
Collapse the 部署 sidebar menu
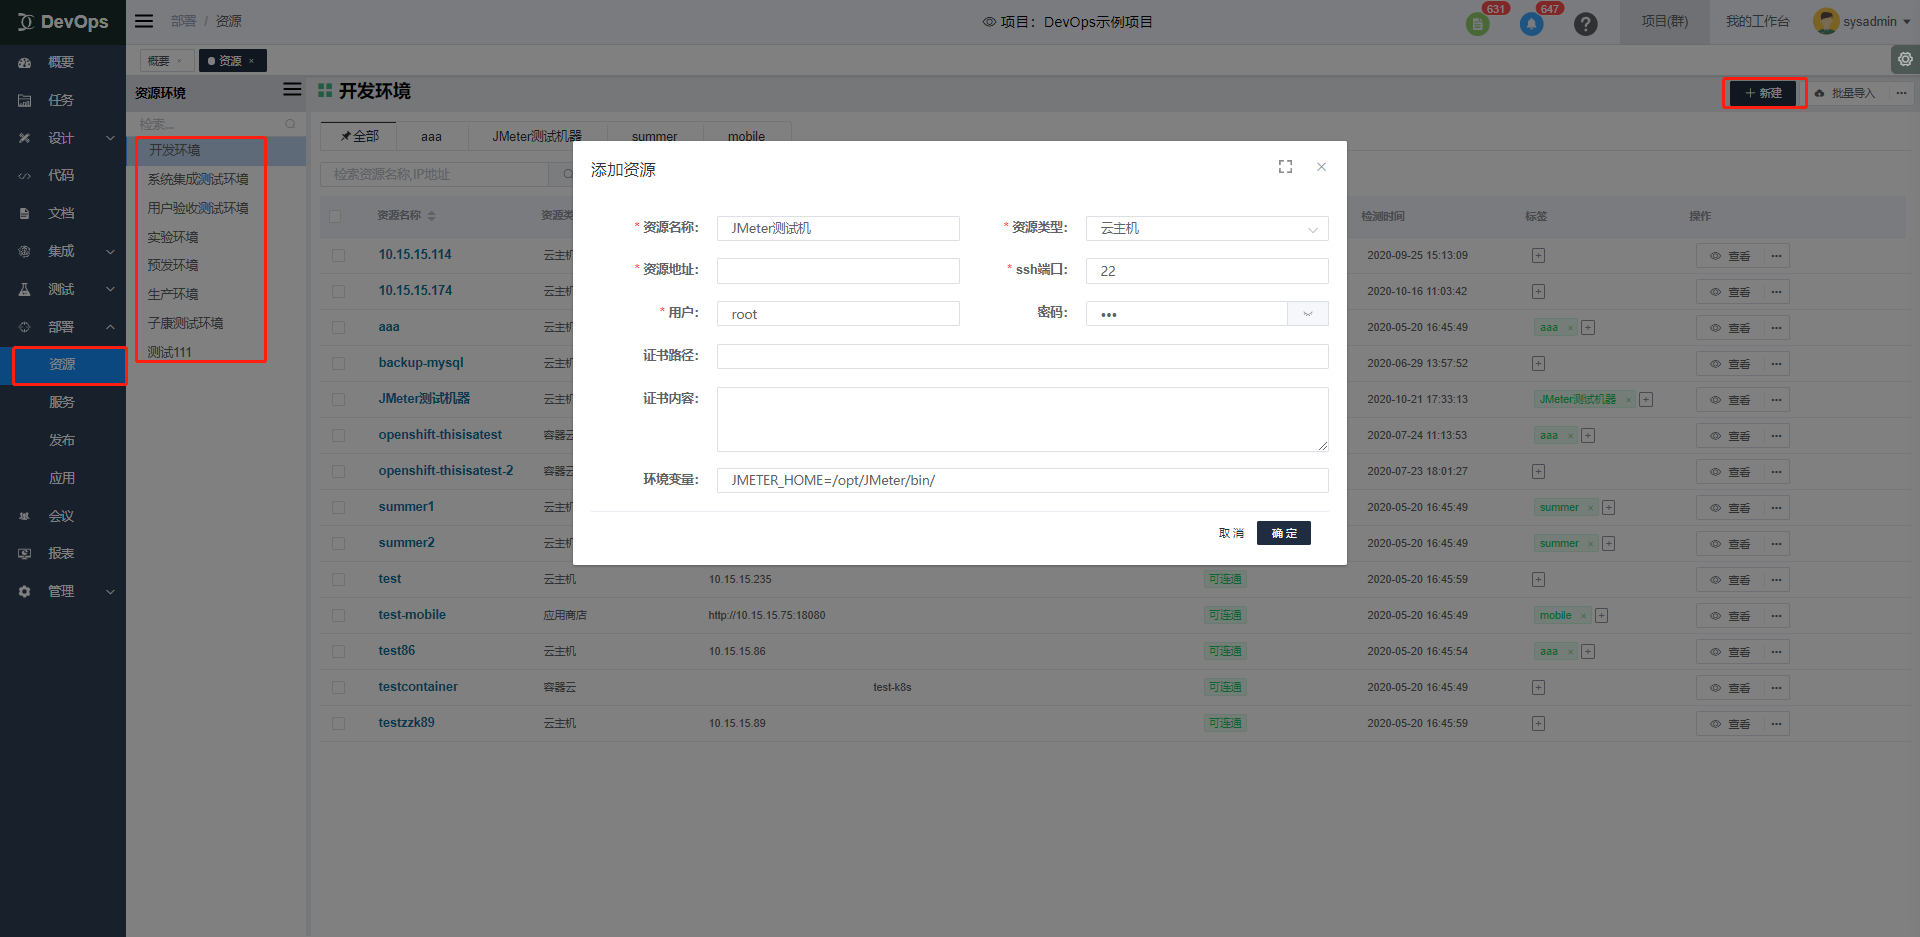point(63,327)
